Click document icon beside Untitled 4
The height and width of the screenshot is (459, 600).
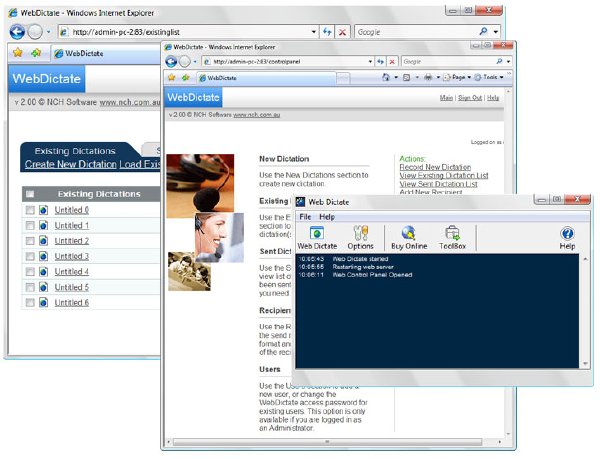click(x=44, y=272)
